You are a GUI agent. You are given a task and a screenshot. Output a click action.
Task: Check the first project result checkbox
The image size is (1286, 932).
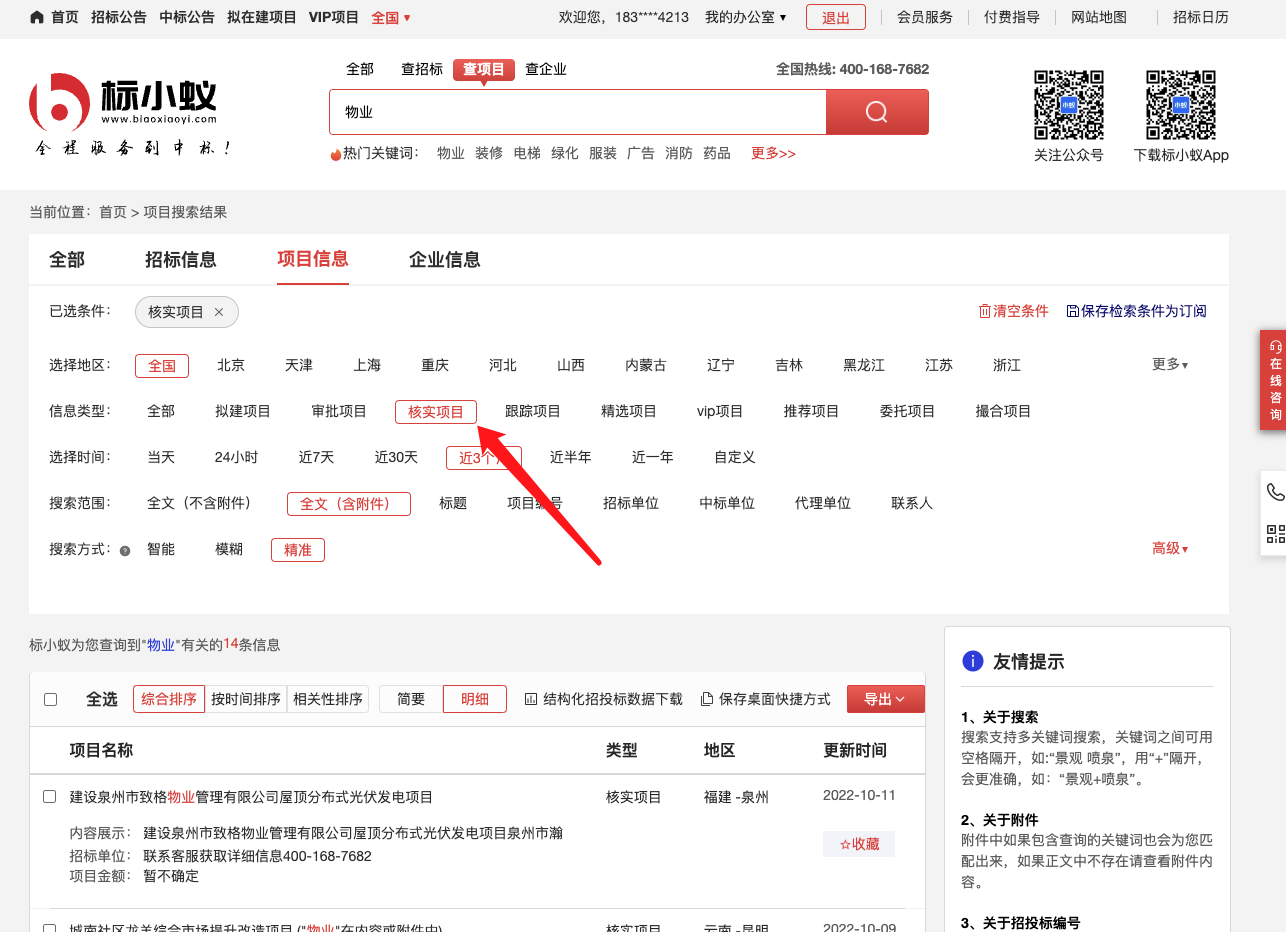(x=50, y=797)
